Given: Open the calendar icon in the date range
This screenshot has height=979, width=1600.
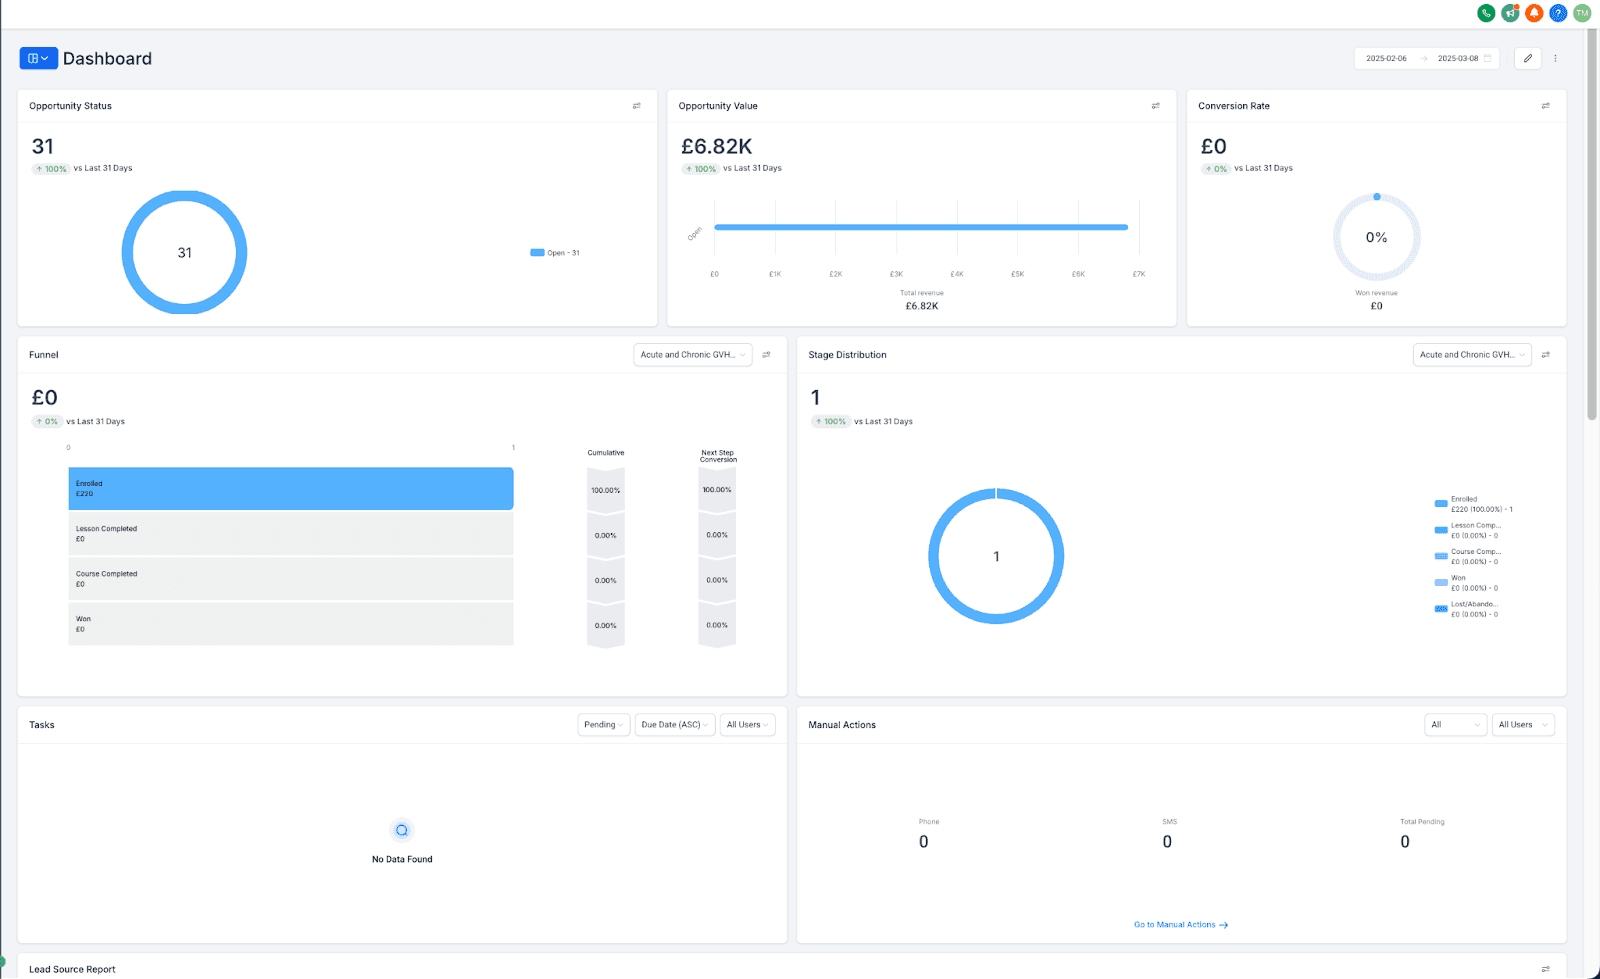Looking at the screenshot, I should tap(1487, 58).
